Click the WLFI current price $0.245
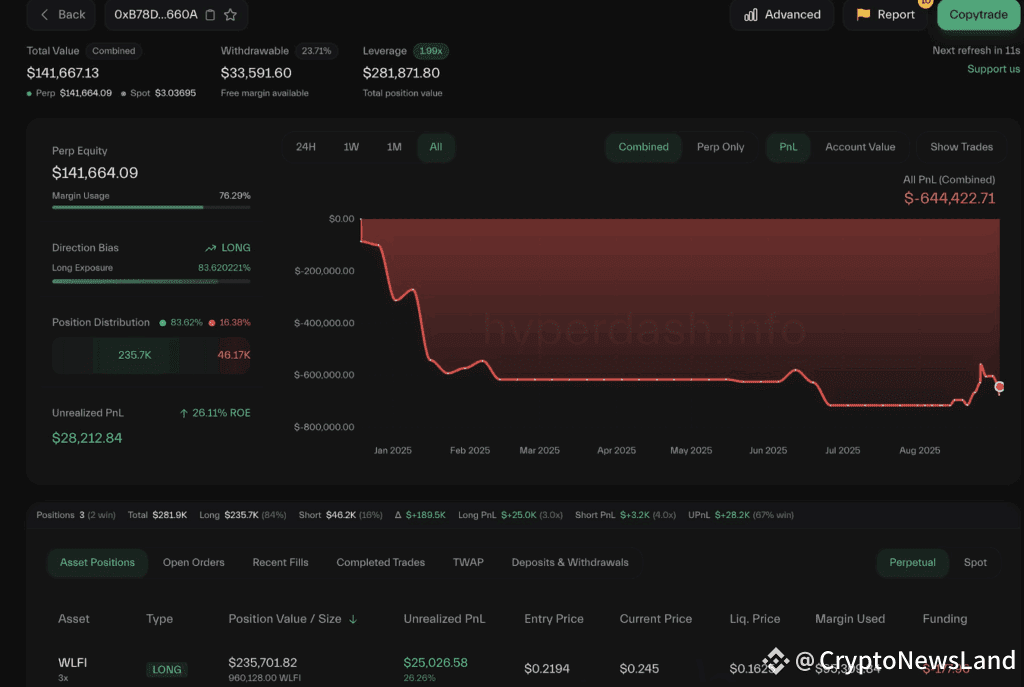 (x=639, y=669)
